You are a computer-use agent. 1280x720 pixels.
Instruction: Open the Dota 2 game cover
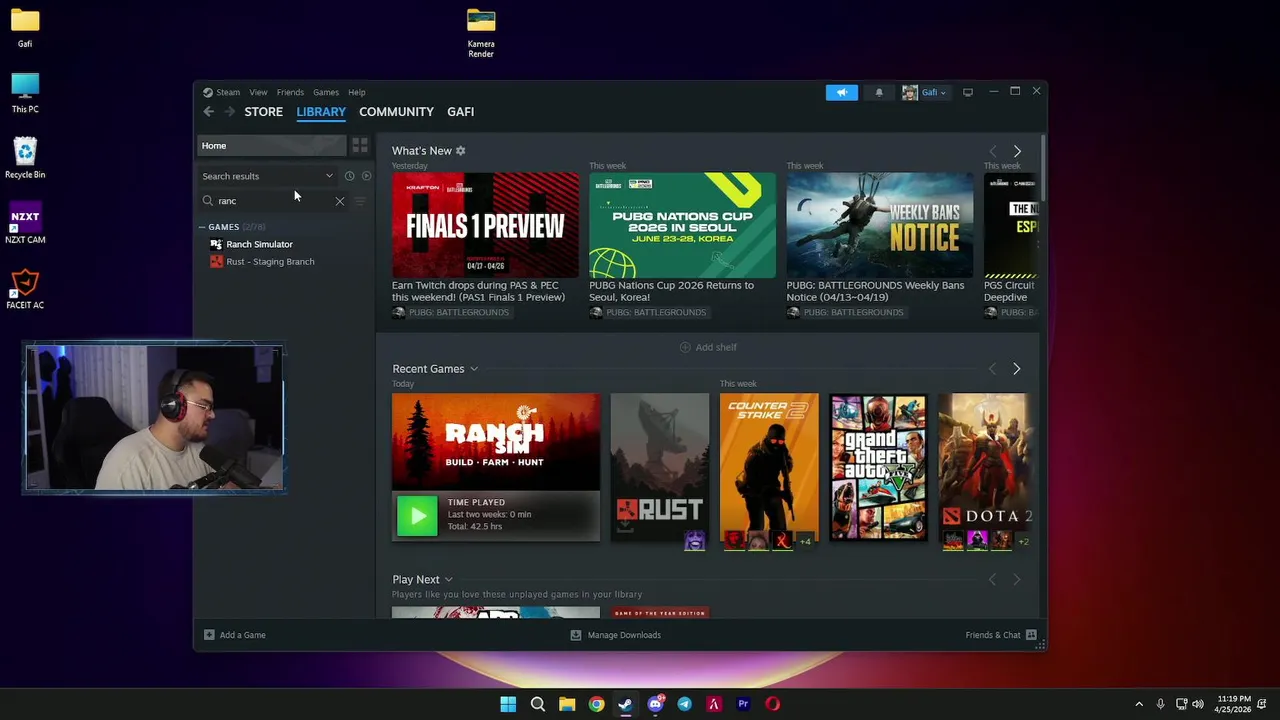click(x=988, y=468)
